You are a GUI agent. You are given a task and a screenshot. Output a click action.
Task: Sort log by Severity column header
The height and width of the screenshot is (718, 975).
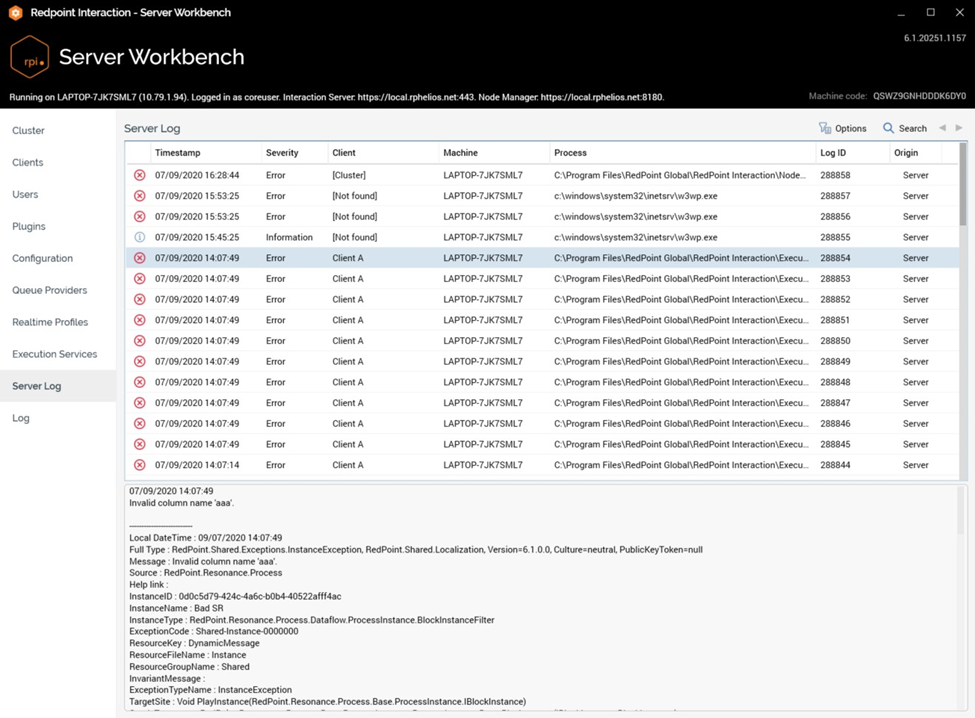pyautogui.click(x=282, y=153)
